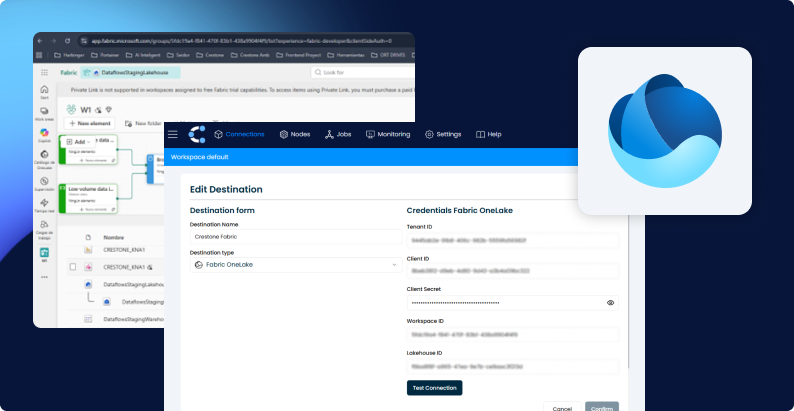Open the browser apps grid bookmark icon

click(x=41, y=55)
